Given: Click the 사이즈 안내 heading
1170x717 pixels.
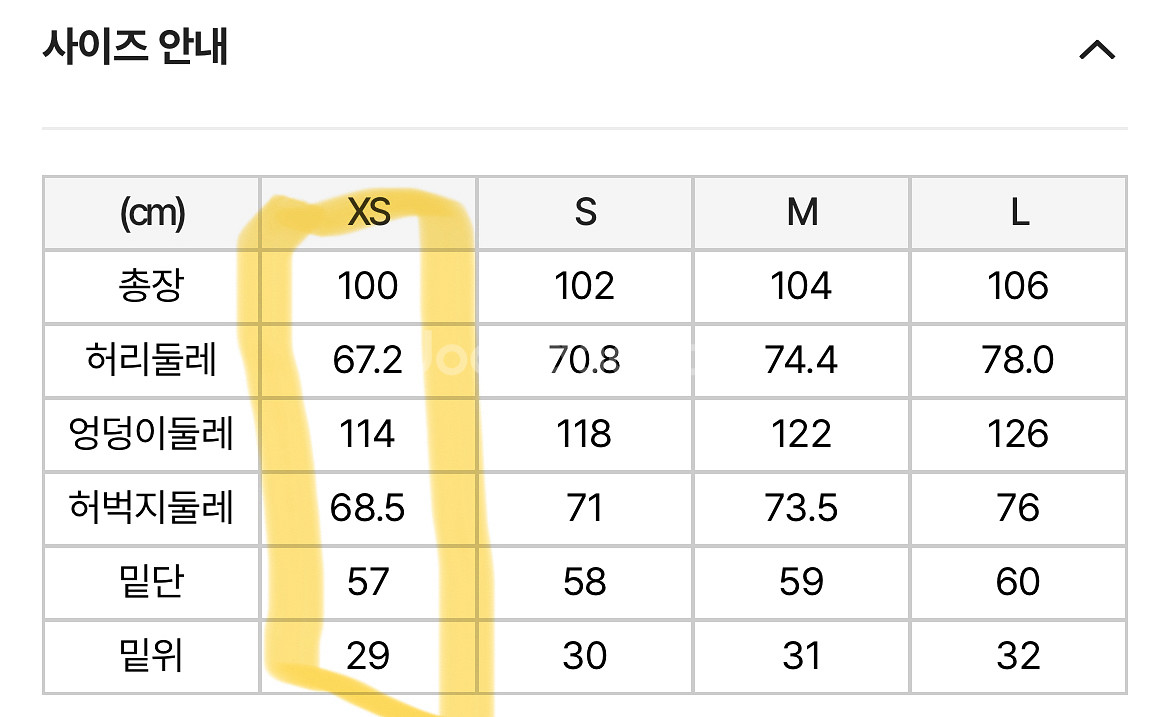Looking at the screenshot, I should 135,46.
